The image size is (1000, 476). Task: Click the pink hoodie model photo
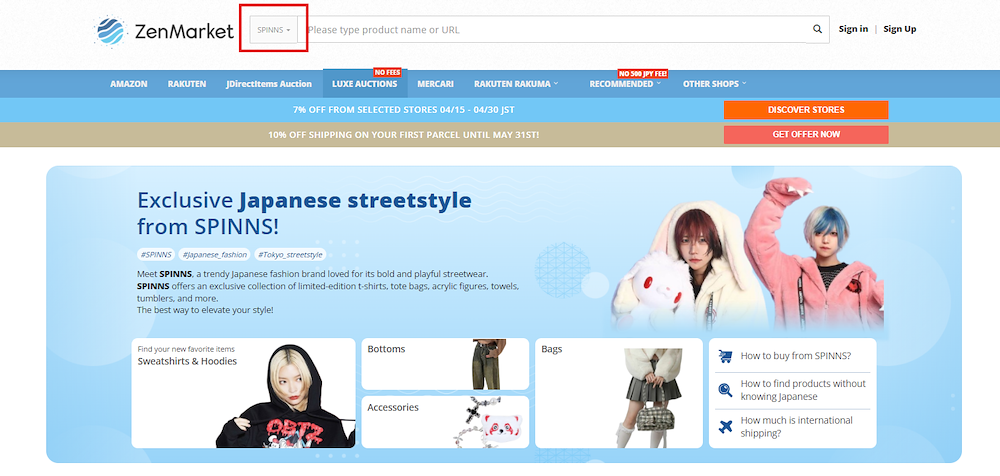pyautogui.click(x=814, y=255)
